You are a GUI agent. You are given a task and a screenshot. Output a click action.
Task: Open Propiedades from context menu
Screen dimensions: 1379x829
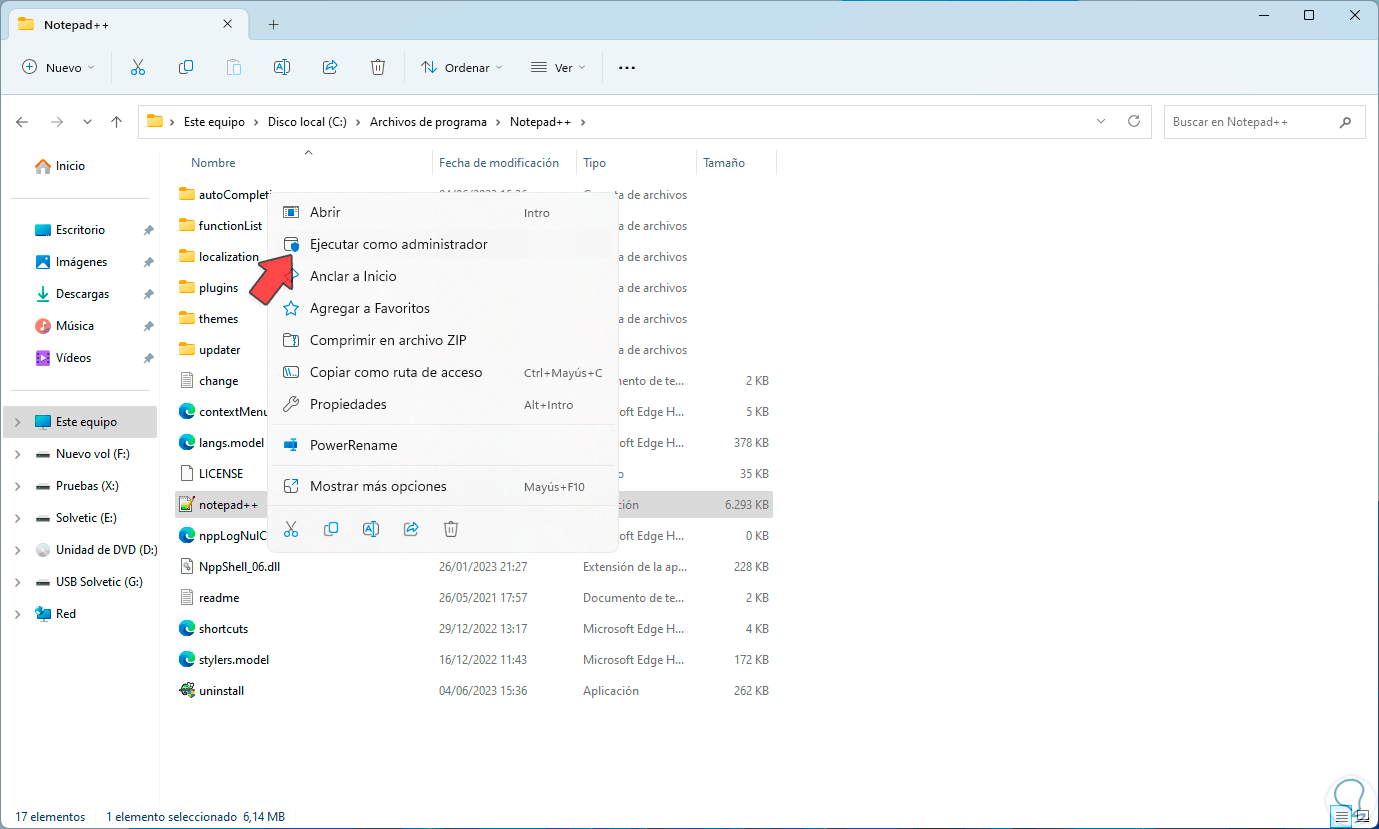click(442, 404)
